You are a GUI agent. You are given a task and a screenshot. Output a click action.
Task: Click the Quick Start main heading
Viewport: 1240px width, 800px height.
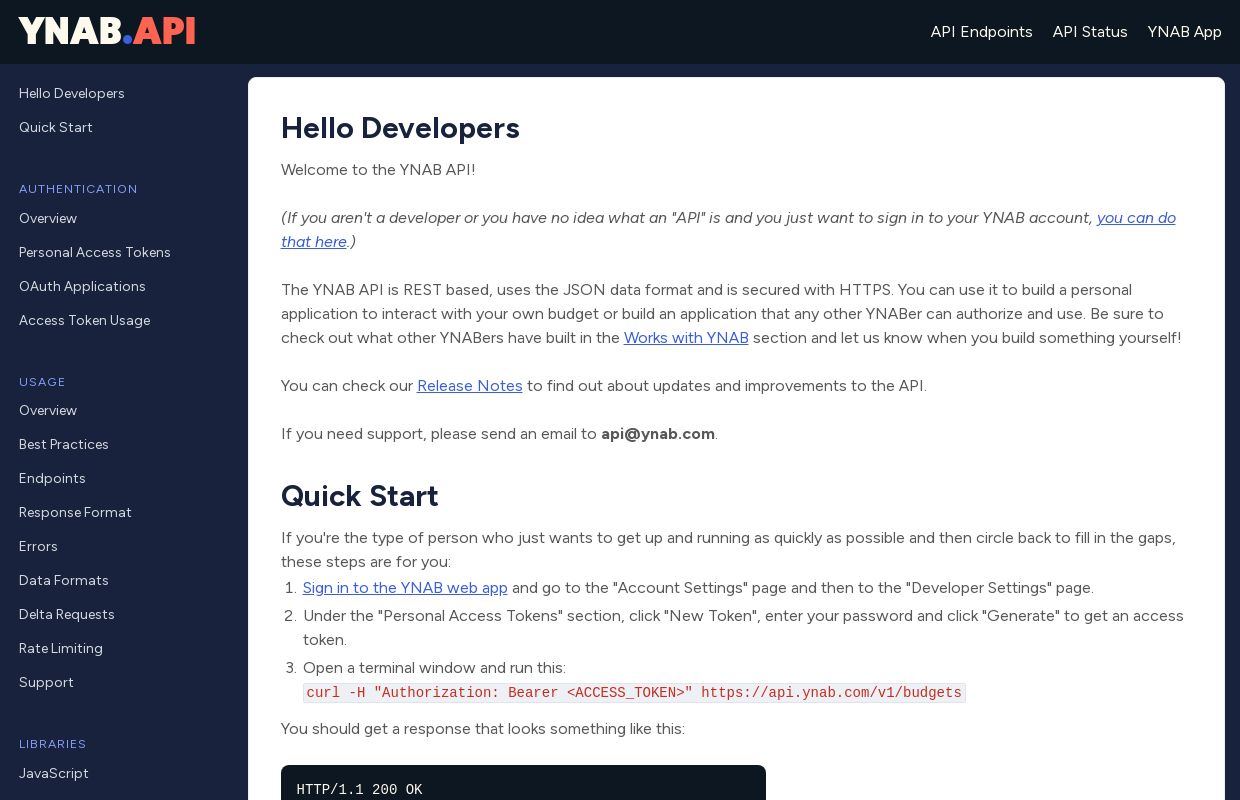coord(360,496)
